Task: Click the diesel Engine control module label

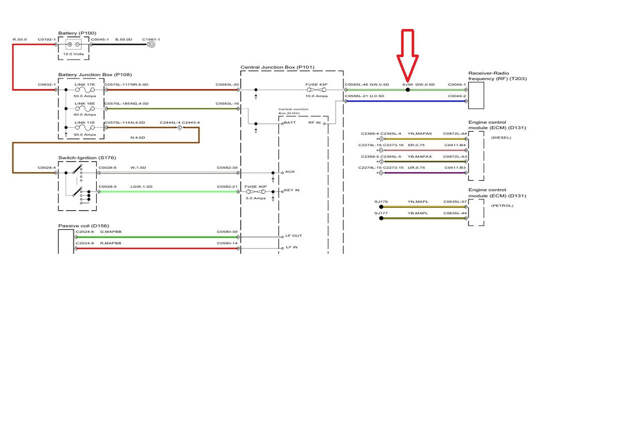Action: tap(497, 125)
